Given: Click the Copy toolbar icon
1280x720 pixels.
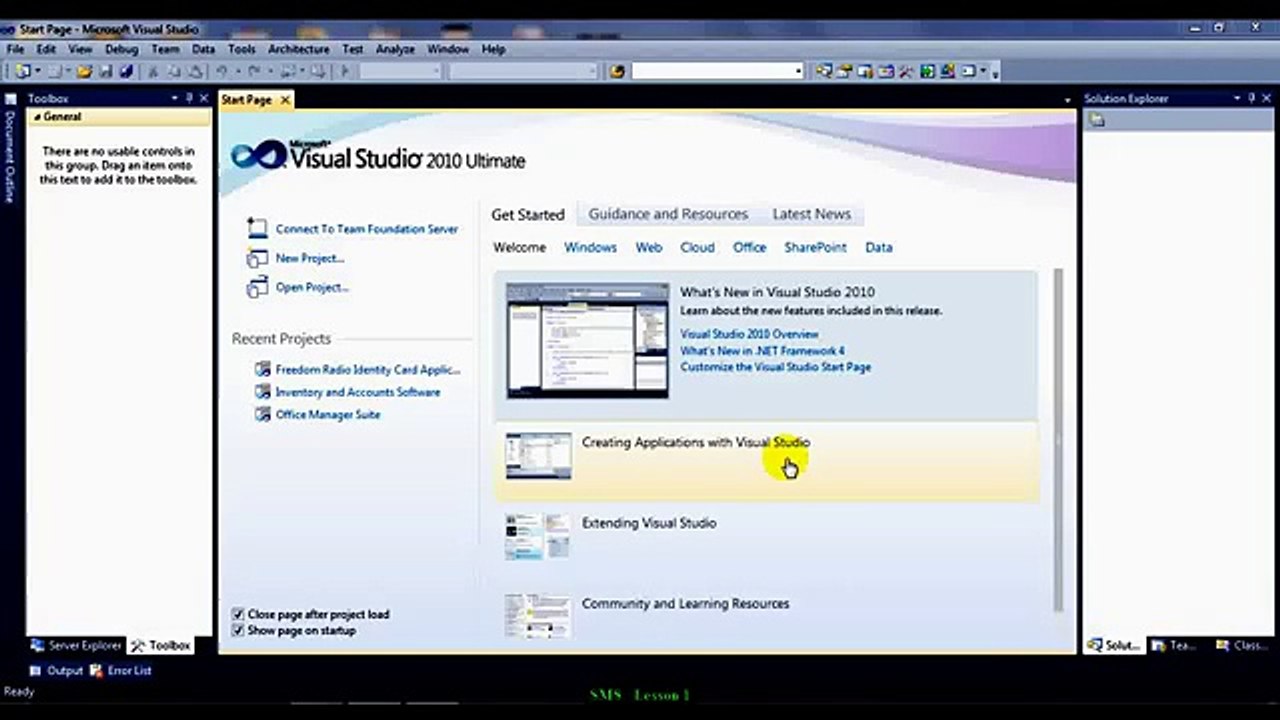Looking at the screenshot, I should coord(174,71).
